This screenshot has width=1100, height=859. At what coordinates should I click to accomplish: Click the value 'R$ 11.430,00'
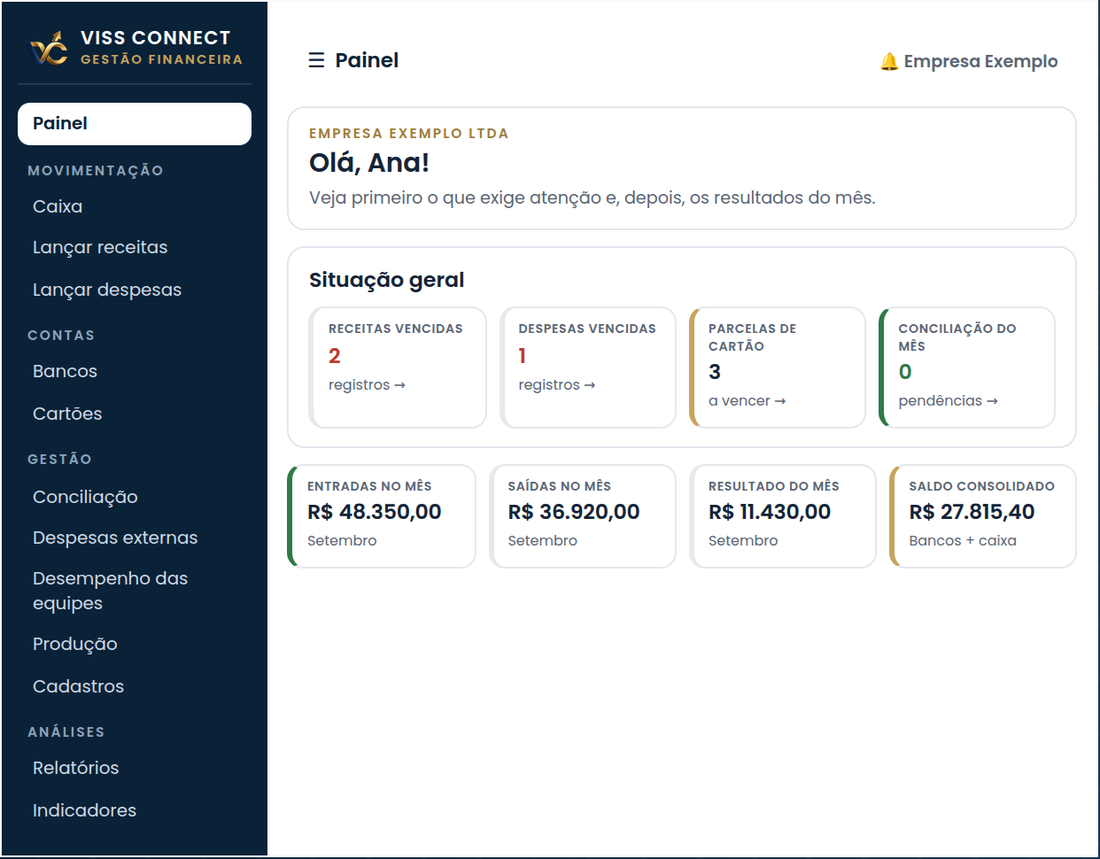click(770, 512)
